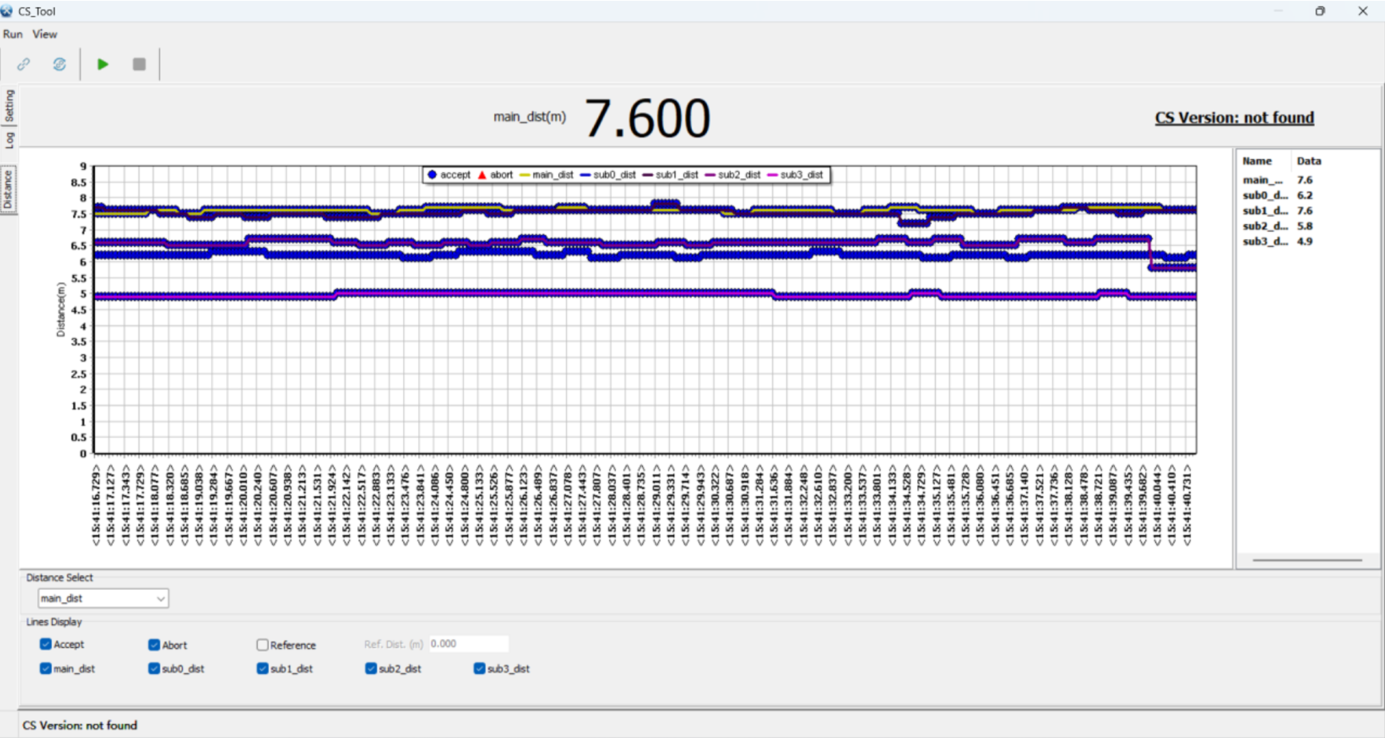Toggle the sub2_dist line checkbox

[x=371, y=669]
